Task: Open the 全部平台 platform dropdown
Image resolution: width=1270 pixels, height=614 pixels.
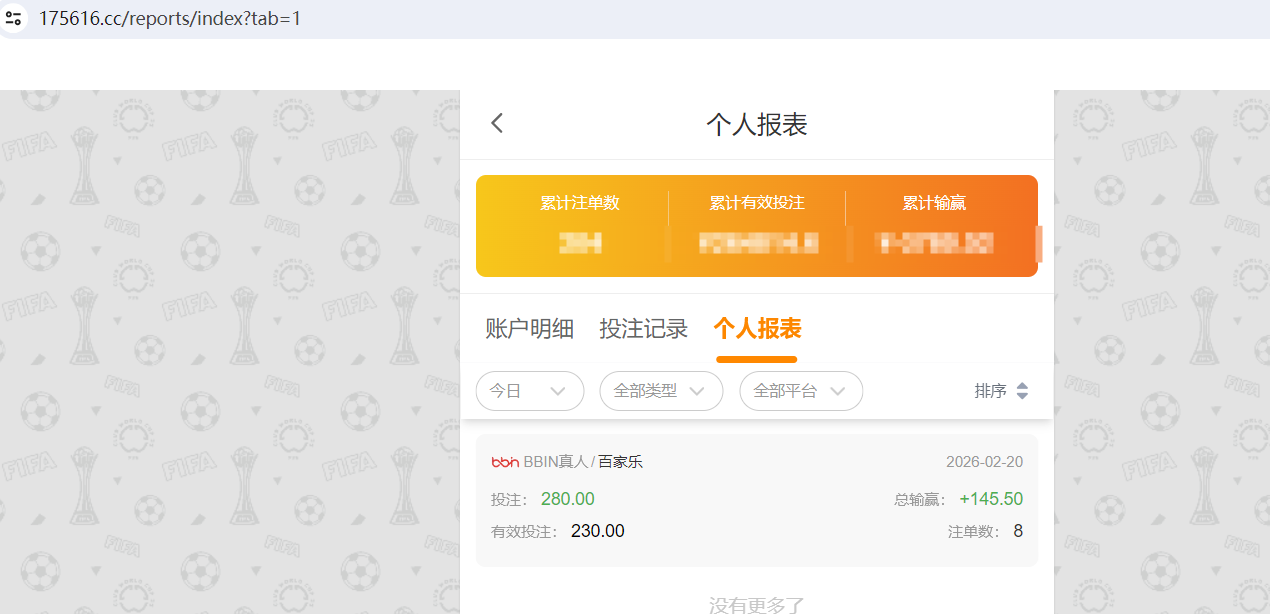Action: [800, 391]
